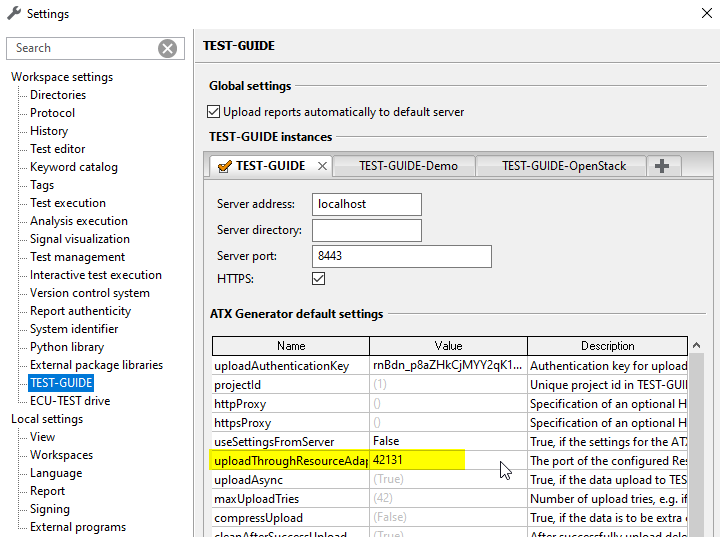Select the uploadAsync (True) value cell
Screen dimensions: 720x537
[448, 479]
